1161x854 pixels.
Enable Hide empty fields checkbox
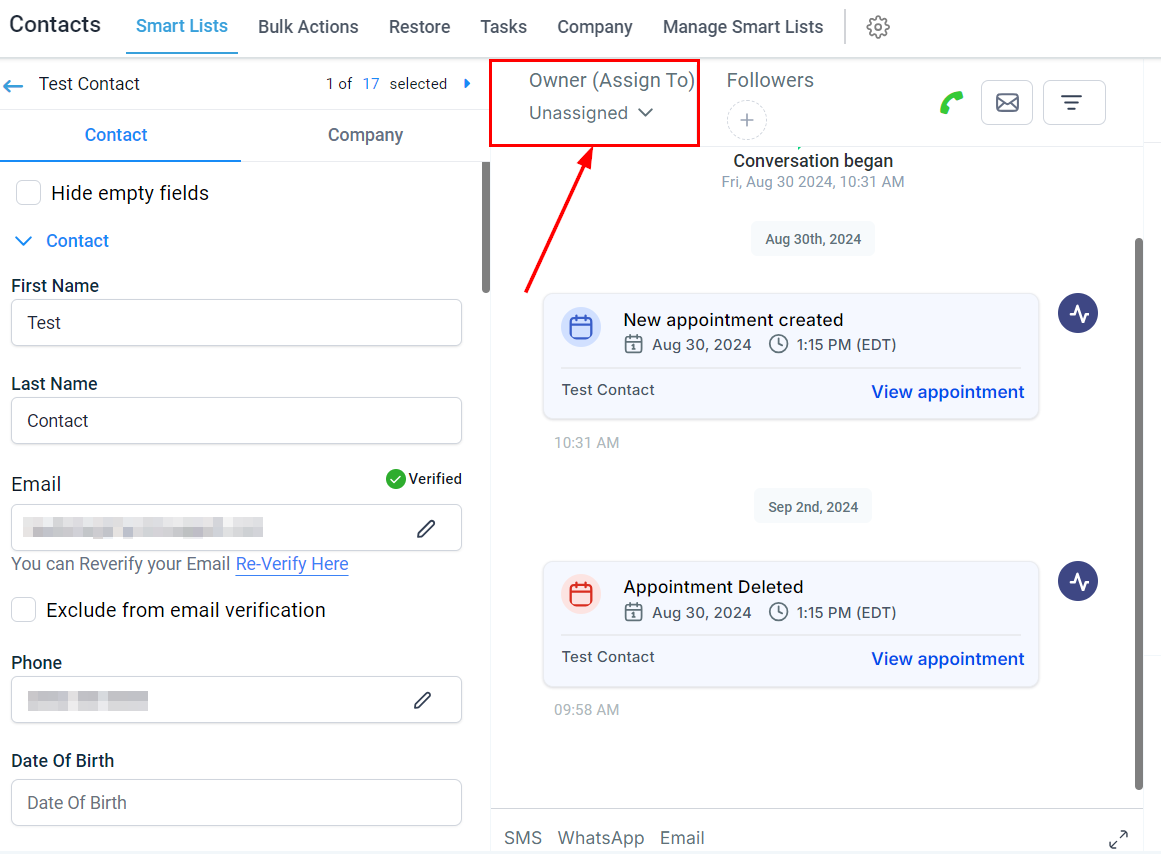pos(29,193)
